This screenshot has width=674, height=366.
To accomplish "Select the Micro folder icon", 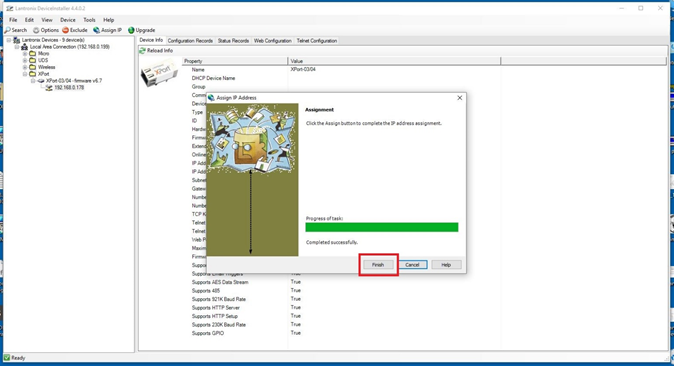I will coord(33,54).
